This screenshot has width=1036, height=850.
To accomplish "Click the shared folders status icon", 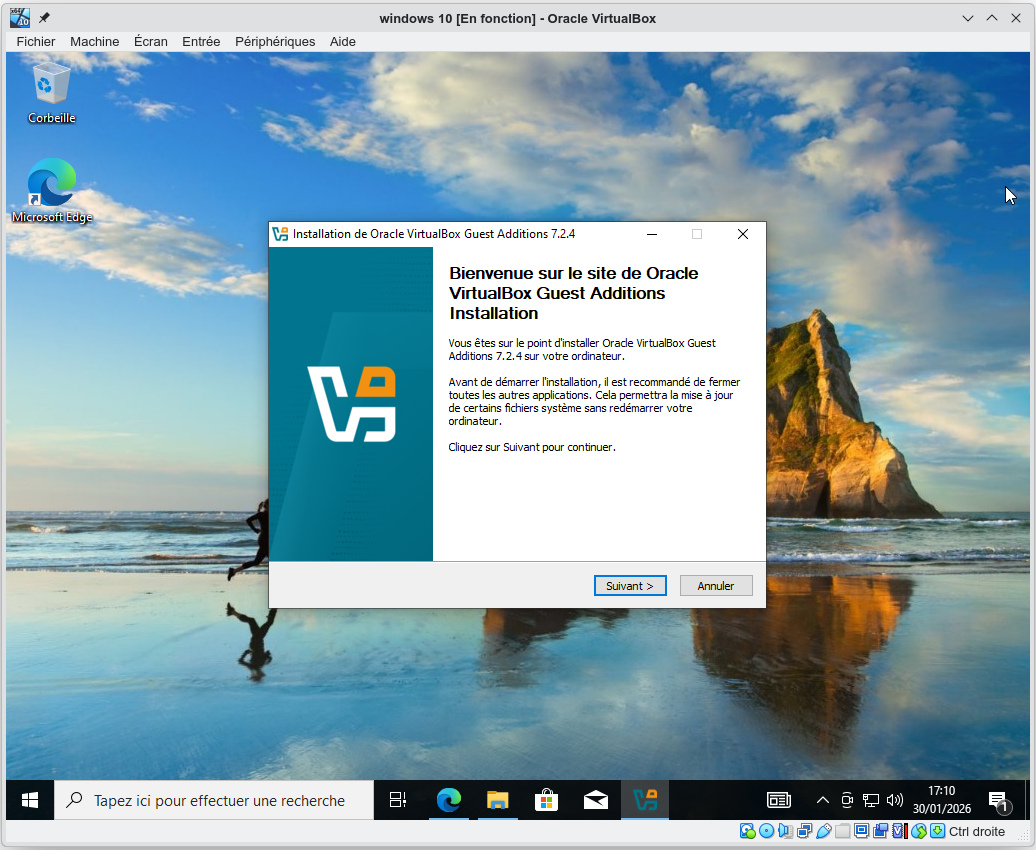I will (x=842, y=831).
